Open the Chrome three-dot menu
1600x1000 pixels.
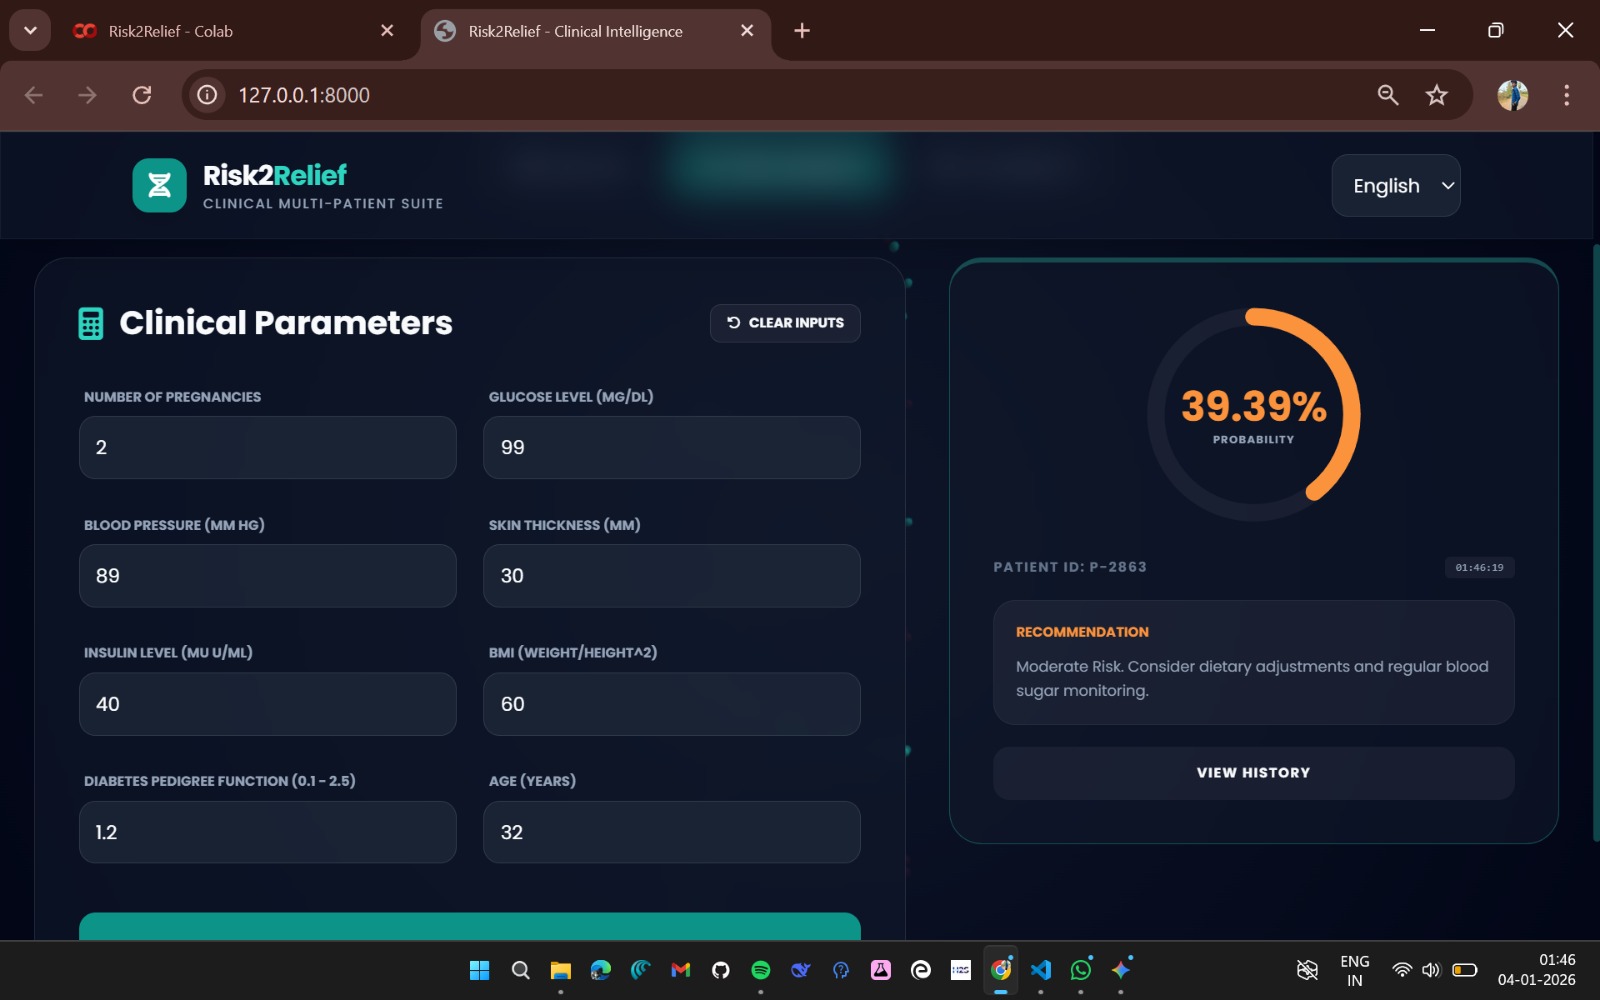1566,95
